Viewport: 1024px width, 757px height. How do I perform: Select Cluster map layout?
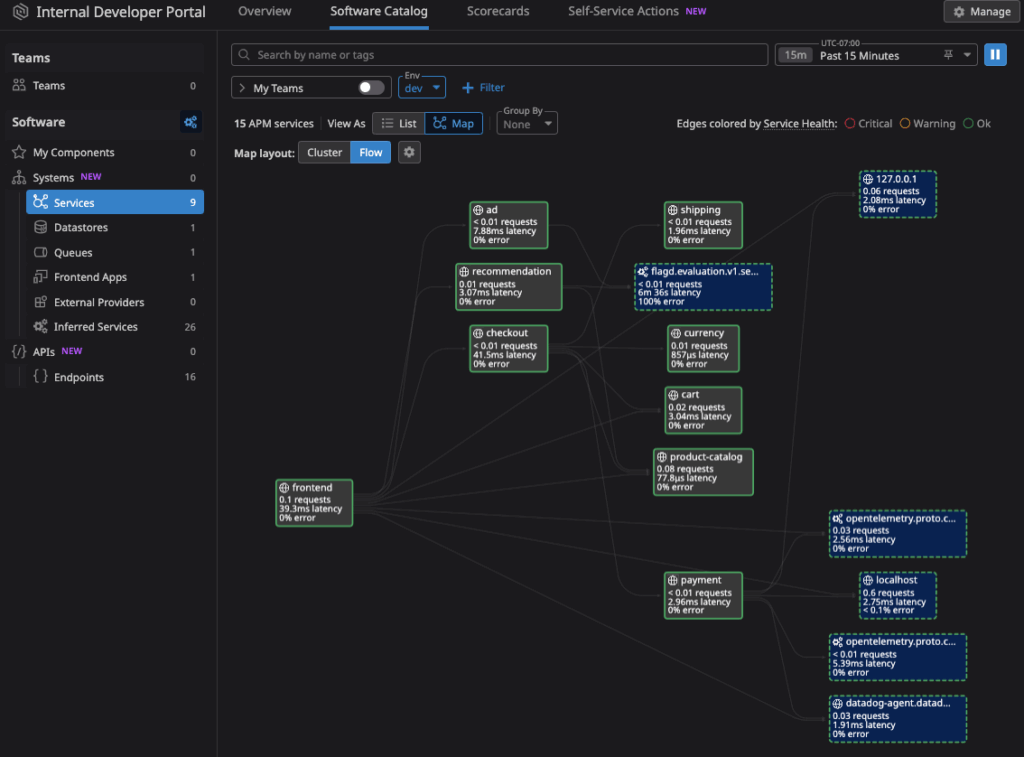click(324, 153)
